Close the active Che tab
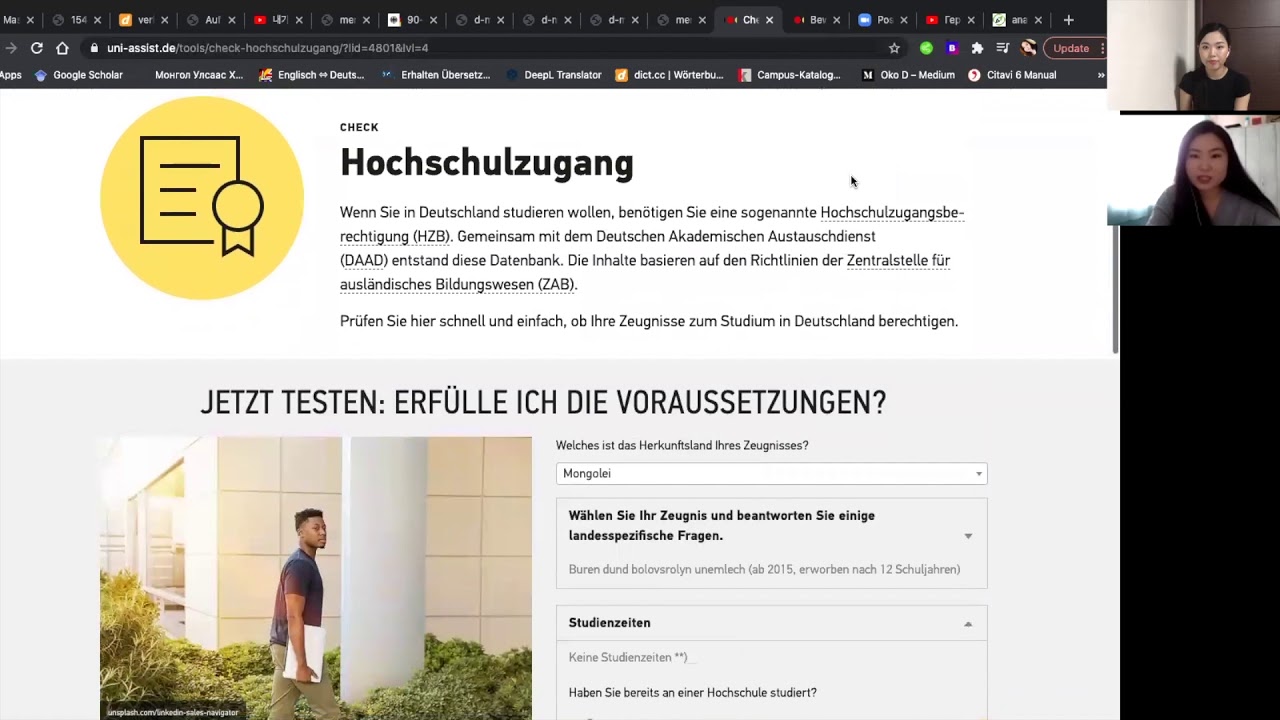Image resolution: width=1280 pixels, height=720 pixels. tap(769, 20)
